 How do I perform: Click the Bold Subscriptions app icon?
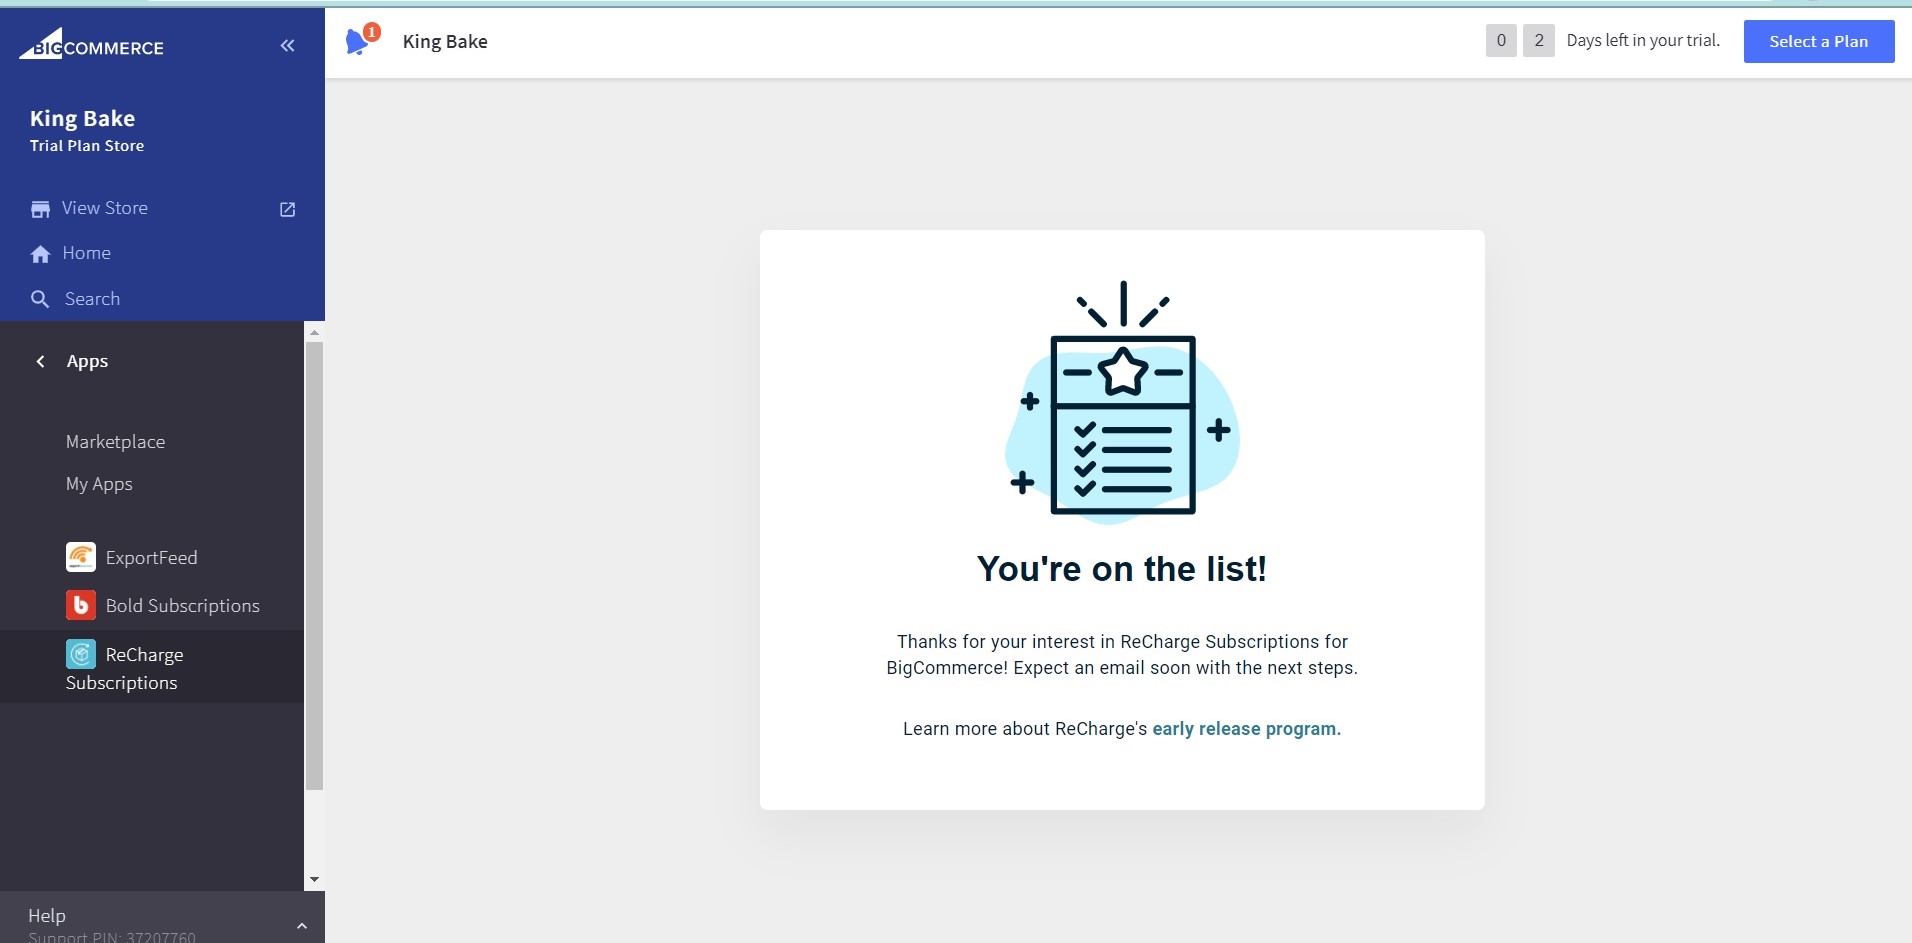pos(81,605)
